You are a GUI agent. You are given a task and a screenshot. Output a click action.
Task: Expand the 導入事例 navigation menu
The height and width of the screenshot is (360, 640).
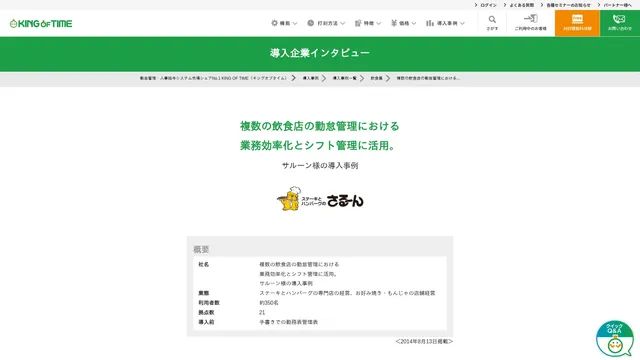pos(445,23)
